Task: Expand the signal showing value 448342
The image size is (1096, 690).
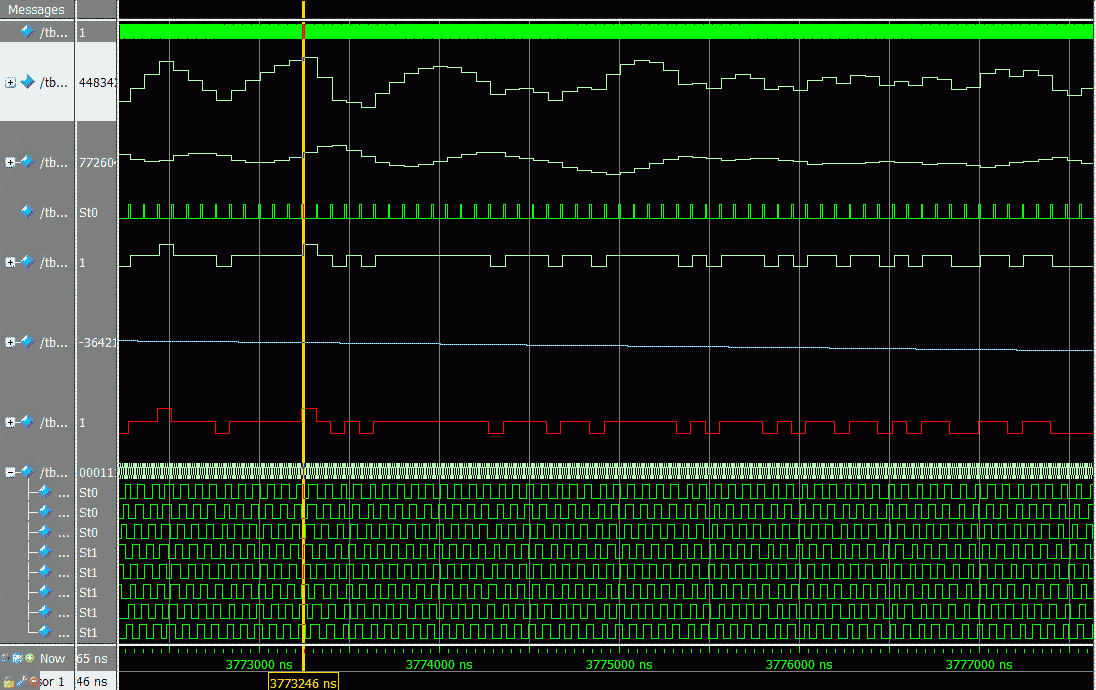Action: (x=10, y=82)
